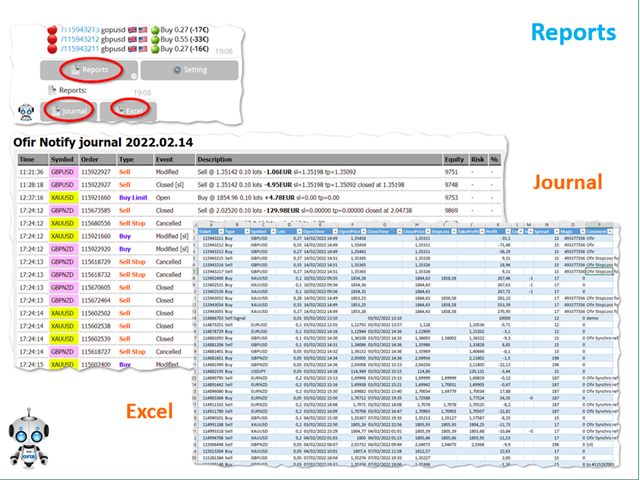Click journal title 'Ofir Notify journal 2022.02.14'

(103, 142)
